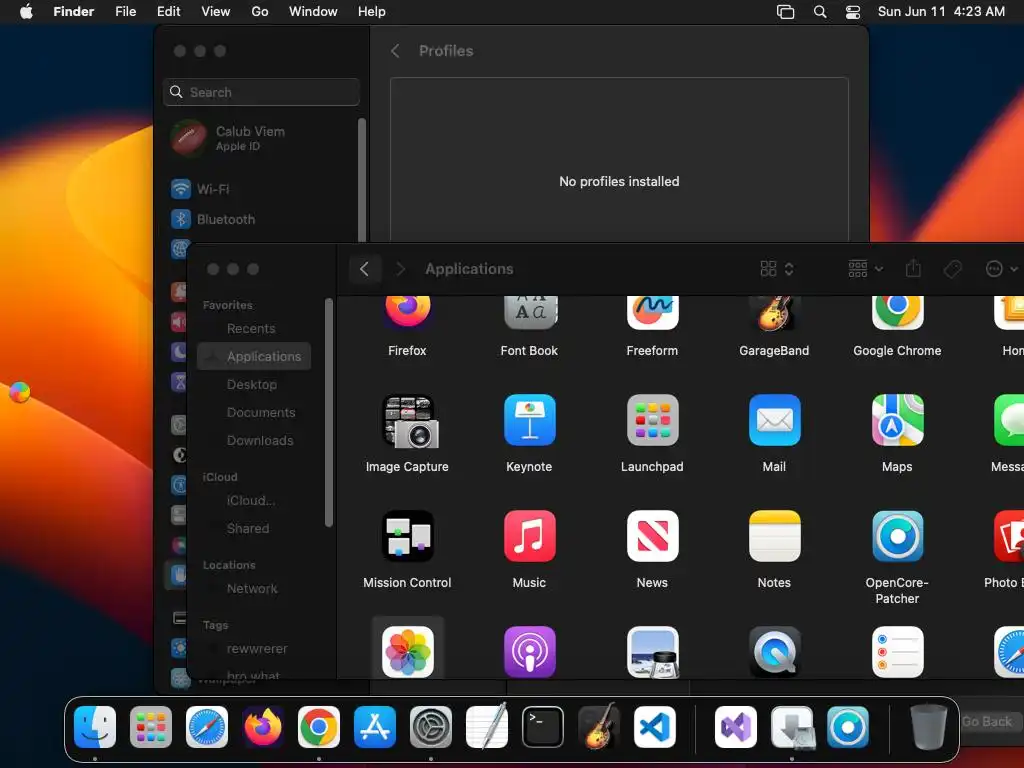Viewport: 1024px width, 768px height.
Task: Open the Firefox app in Applications
Action: click(408, 312)
